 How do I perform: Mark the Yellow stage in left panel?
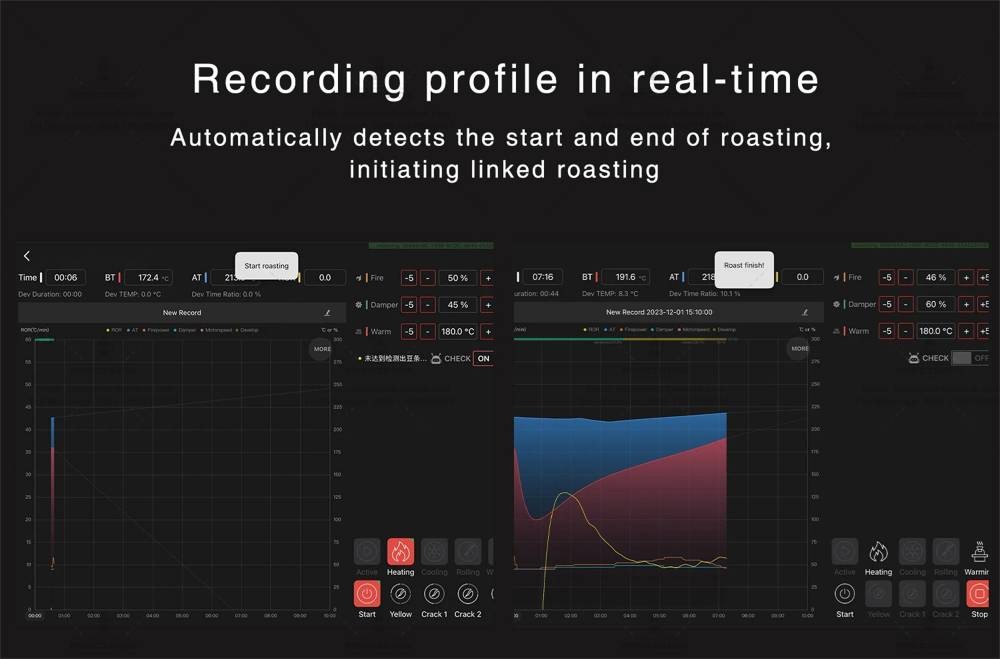(x=400, y=593)
